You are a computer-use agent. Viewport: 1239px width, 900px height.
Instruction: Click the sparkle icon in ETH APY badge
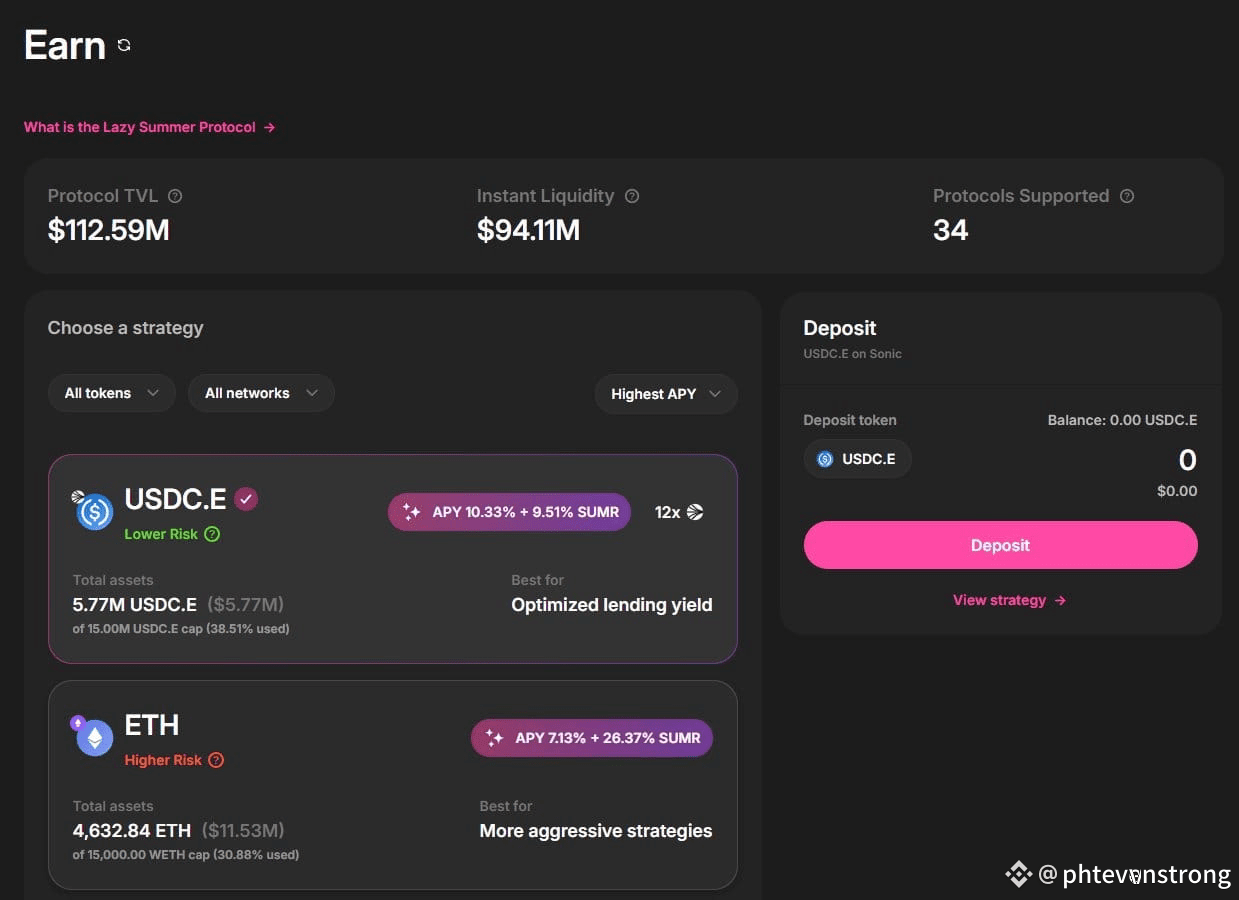494,738
